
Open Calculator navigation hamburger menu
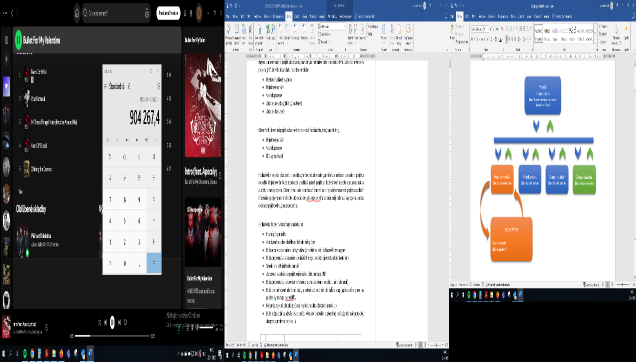tap(106, 86)
